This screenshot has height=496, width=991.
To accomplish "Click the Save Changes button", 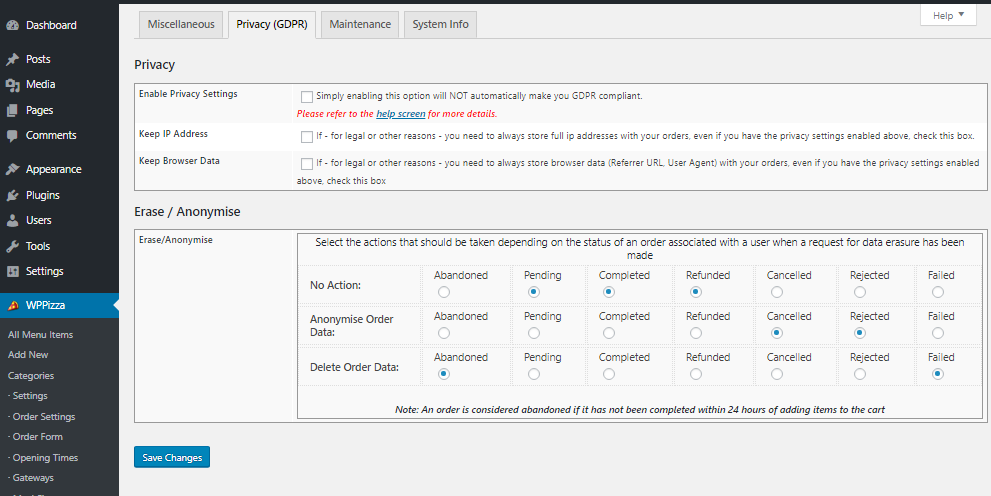I will [172, 458].
